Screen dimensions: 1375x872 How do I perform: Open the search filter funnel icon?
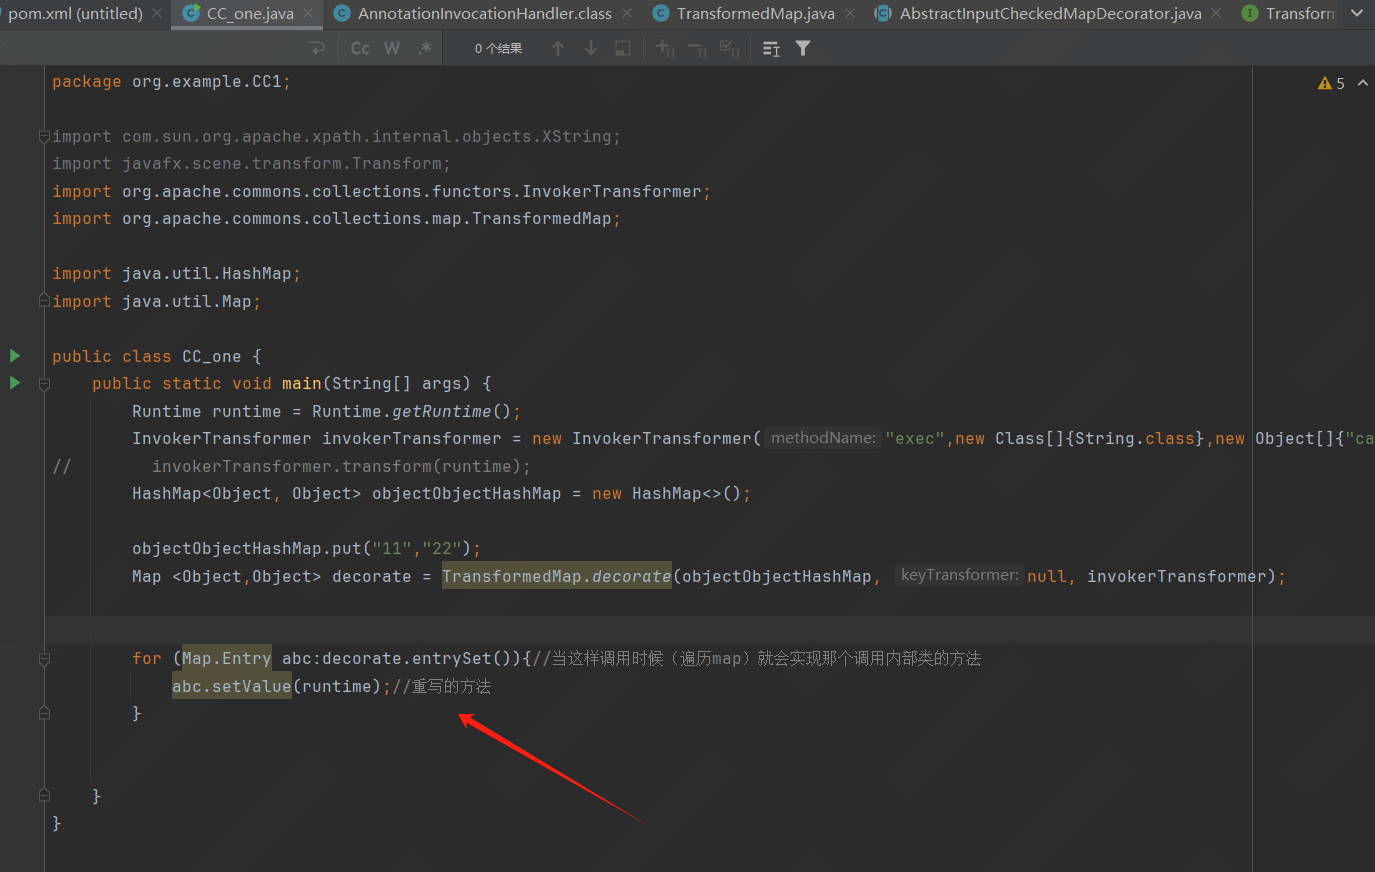click(803, 48)
